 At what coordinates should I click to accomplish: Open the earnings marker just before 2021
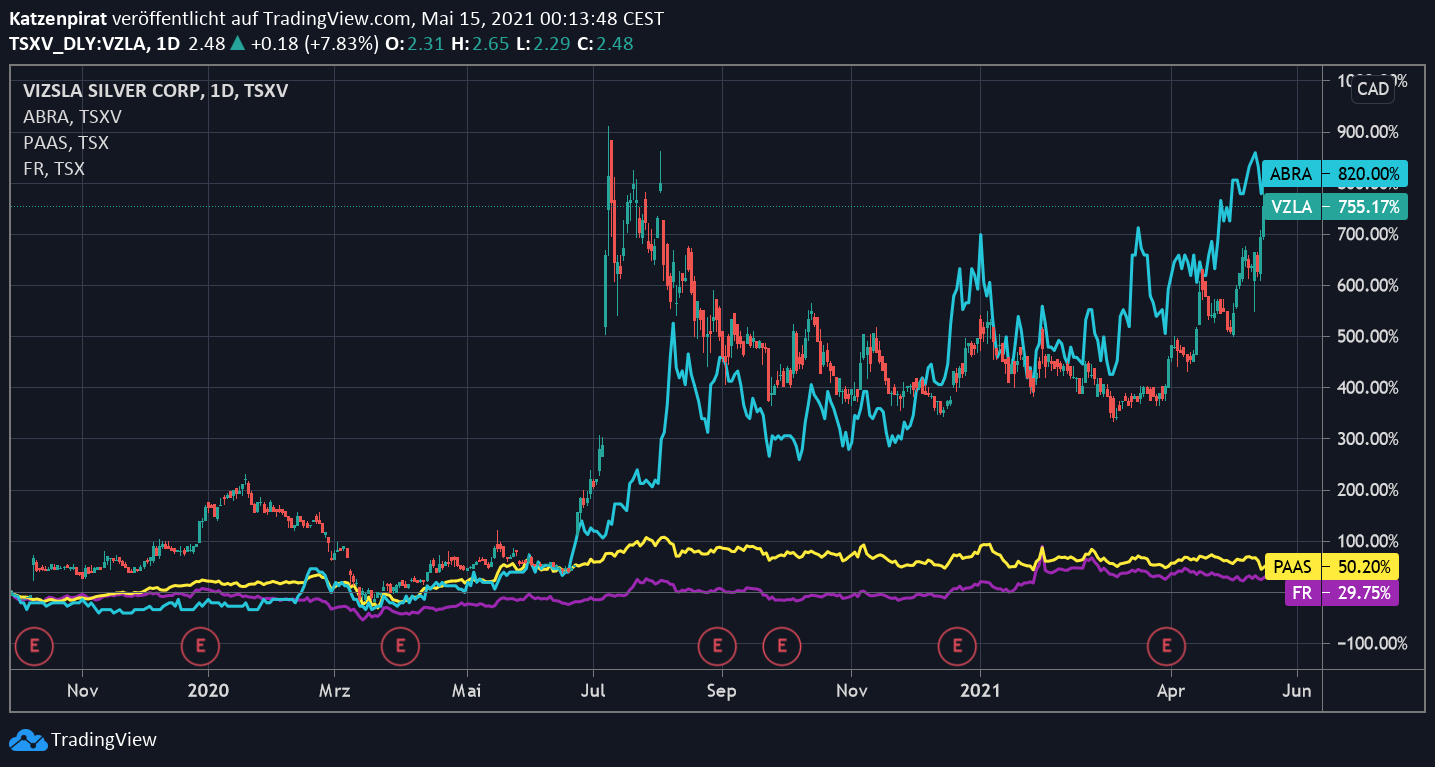(x=957, y=645)
